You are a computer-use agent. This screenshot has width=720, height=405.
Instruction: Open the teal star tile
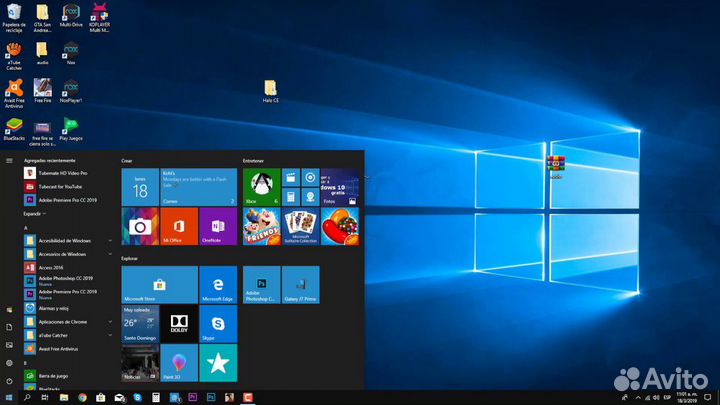218,363
